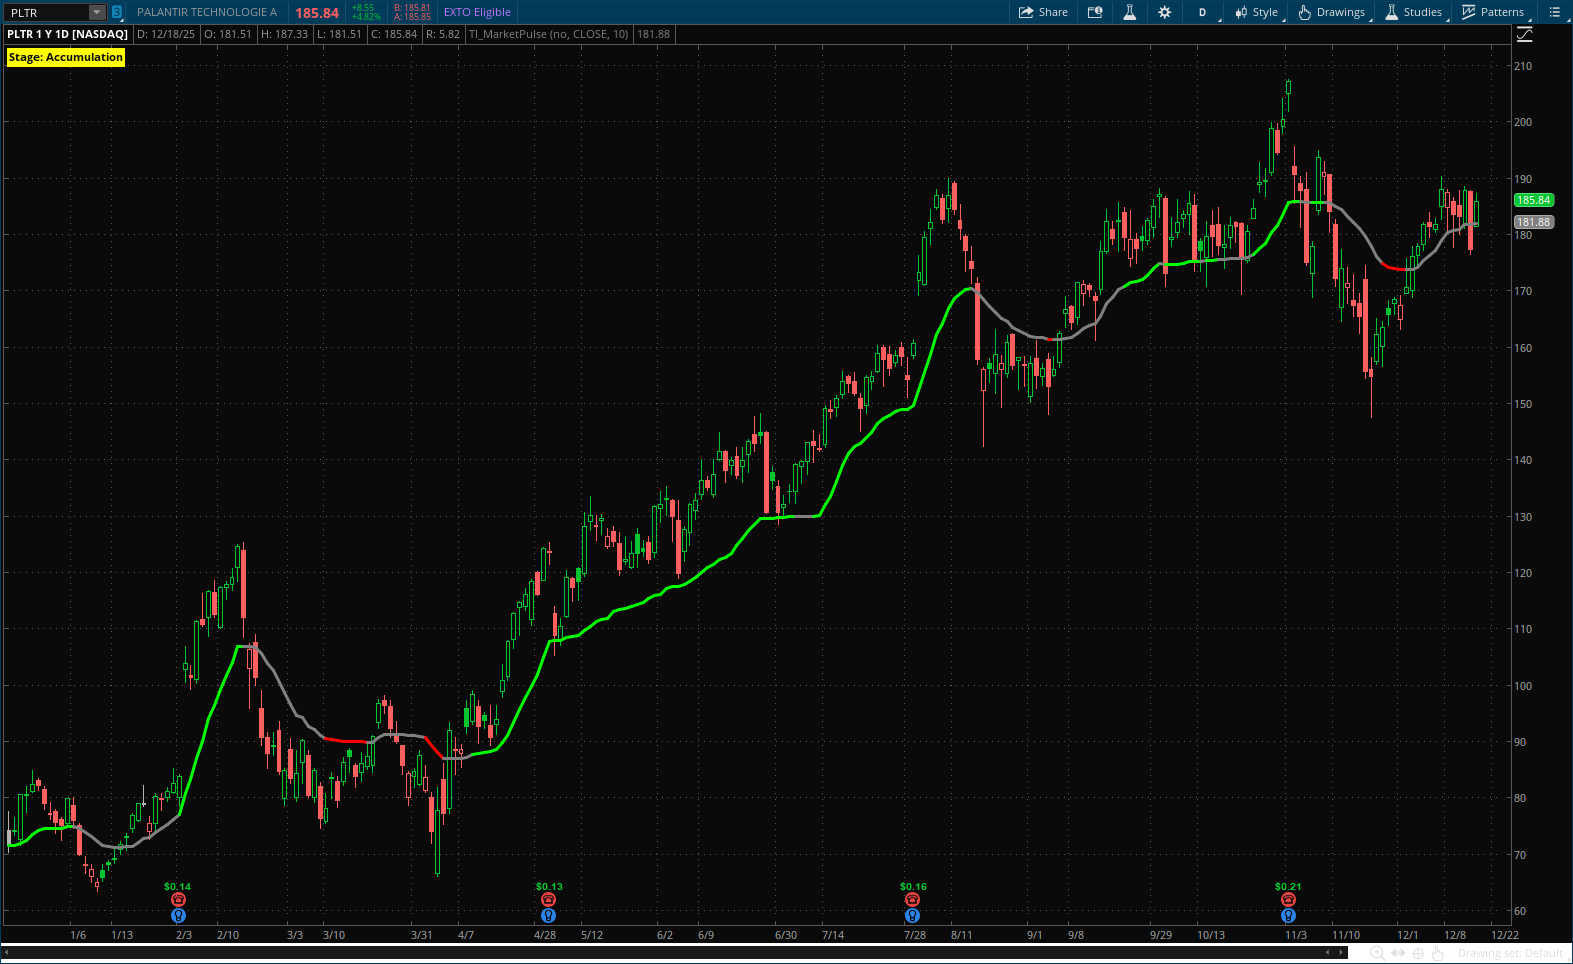Open the trade alert calendar icon
This screenshot has height=964, width=1573.
pyautogui.click(x=1095, y=12)
